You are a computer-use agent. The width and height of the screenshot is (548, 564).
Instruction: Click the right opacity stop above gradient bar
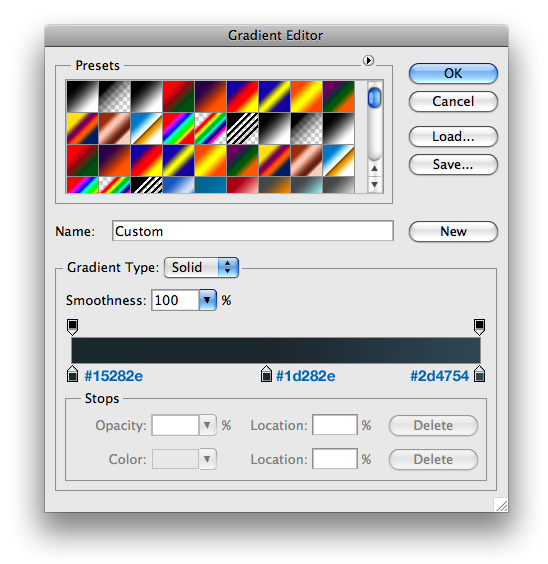click(479, 327)
